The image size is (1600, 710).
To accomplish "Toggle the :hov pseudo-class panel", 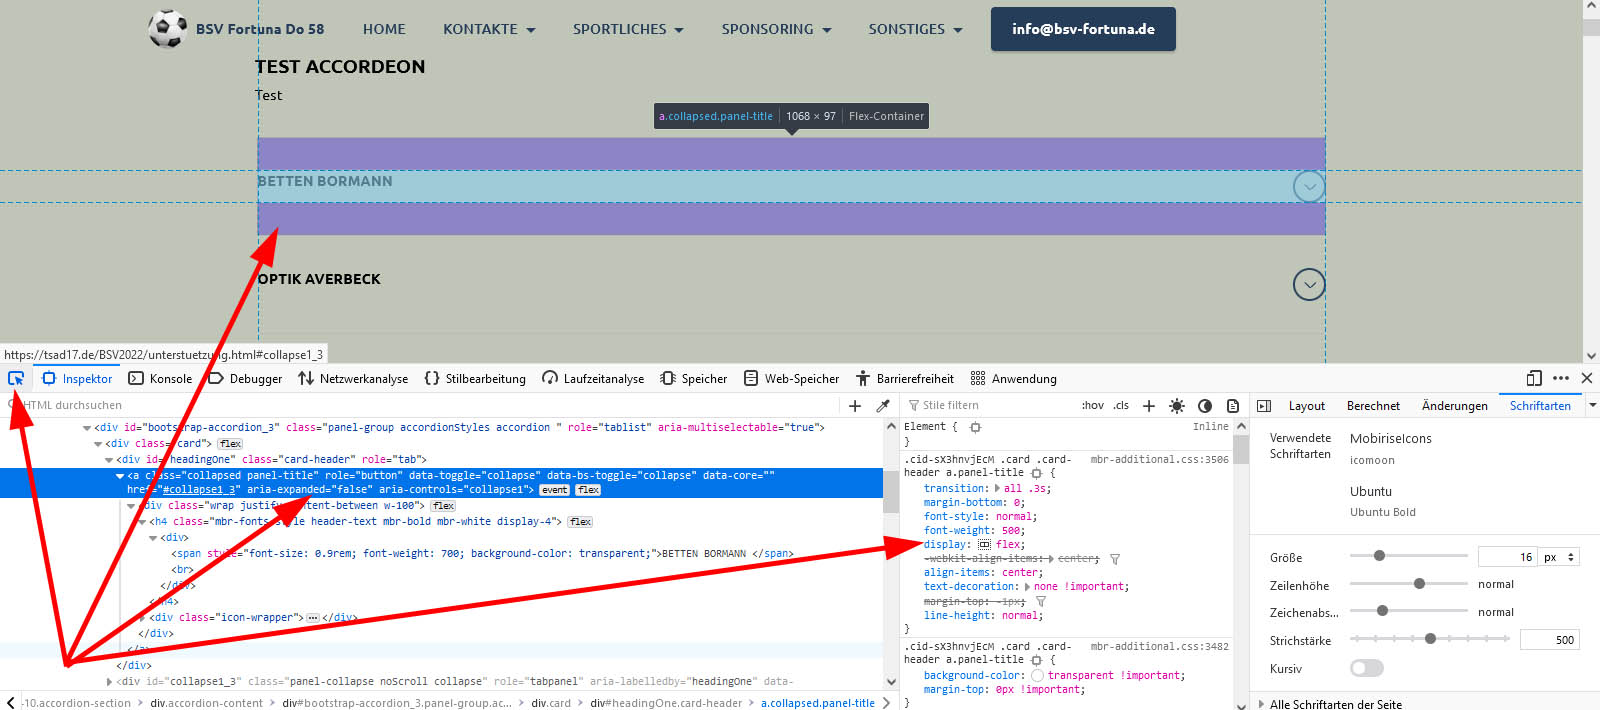I will tap(1092, 406).
